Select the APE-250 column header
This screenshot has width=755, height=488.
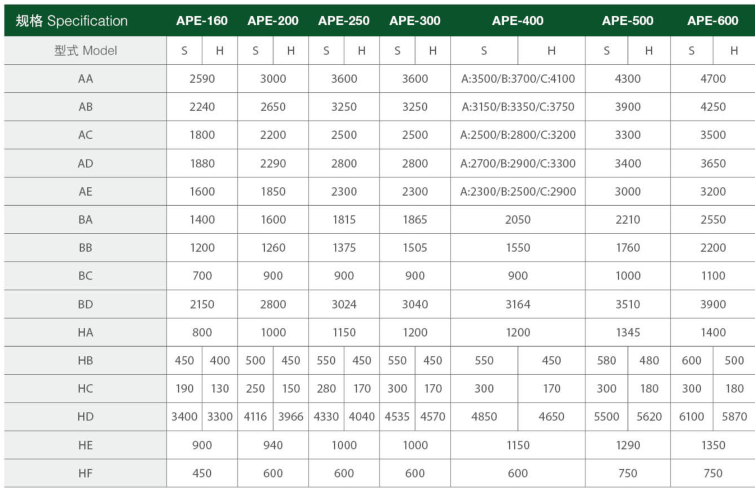coord(344,21)
